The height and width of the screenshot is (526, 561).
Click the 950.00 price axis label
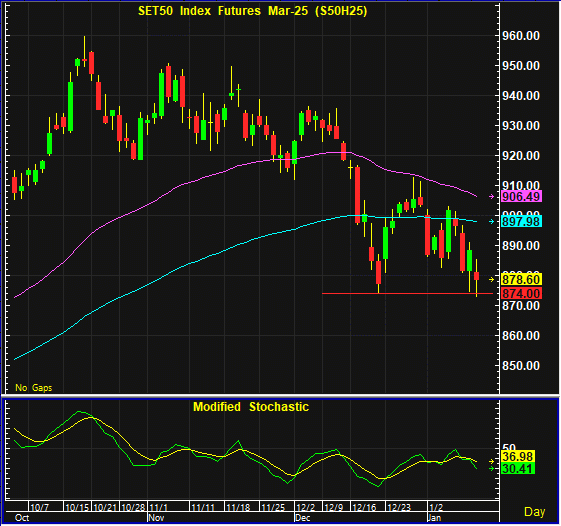[521, 66]
